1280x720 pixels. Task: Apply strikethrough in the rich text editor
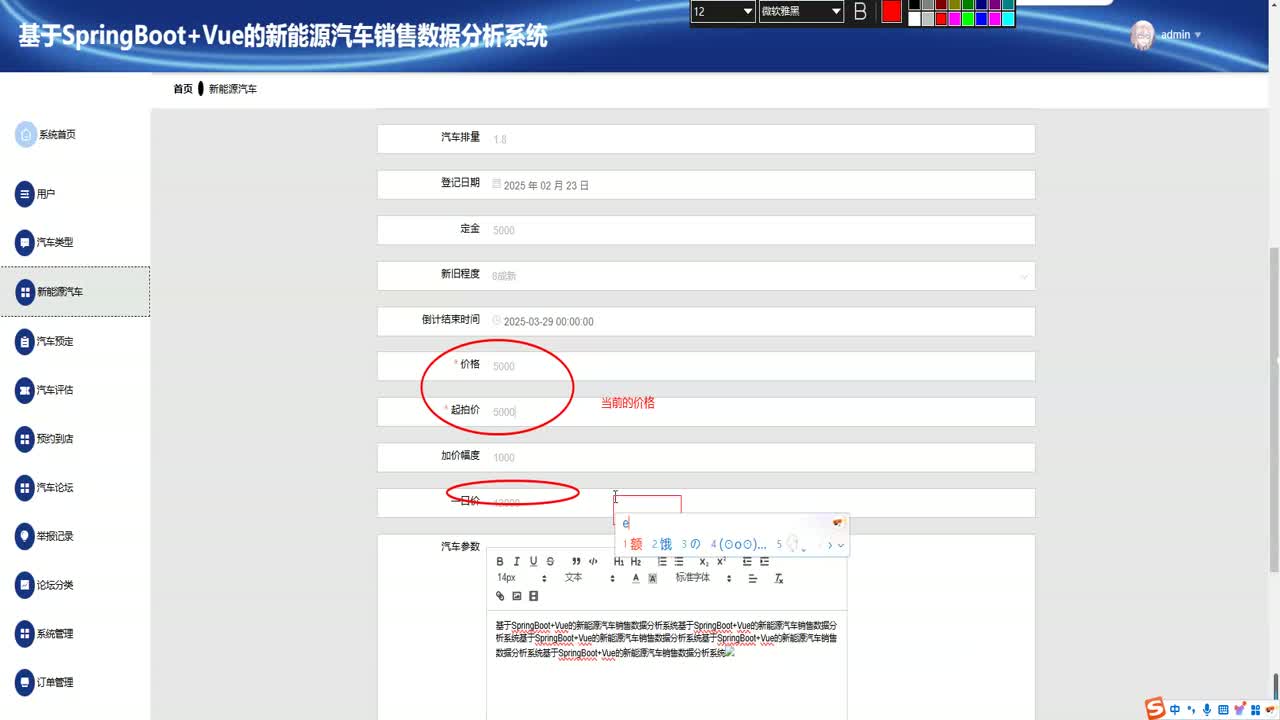(550, 562)
